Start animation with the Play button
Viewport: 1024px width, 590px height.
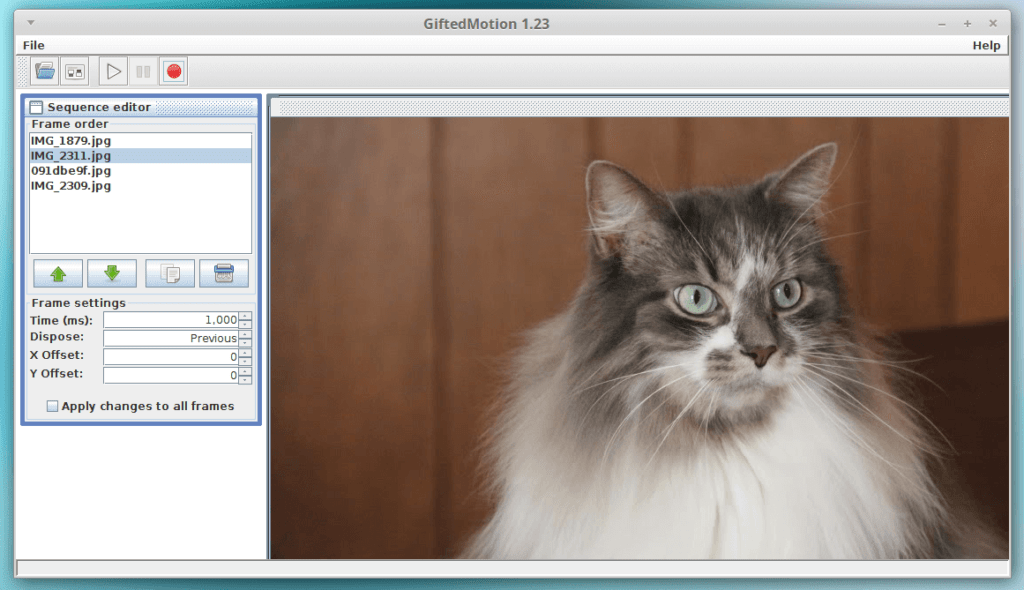click(x=113, y=71)
